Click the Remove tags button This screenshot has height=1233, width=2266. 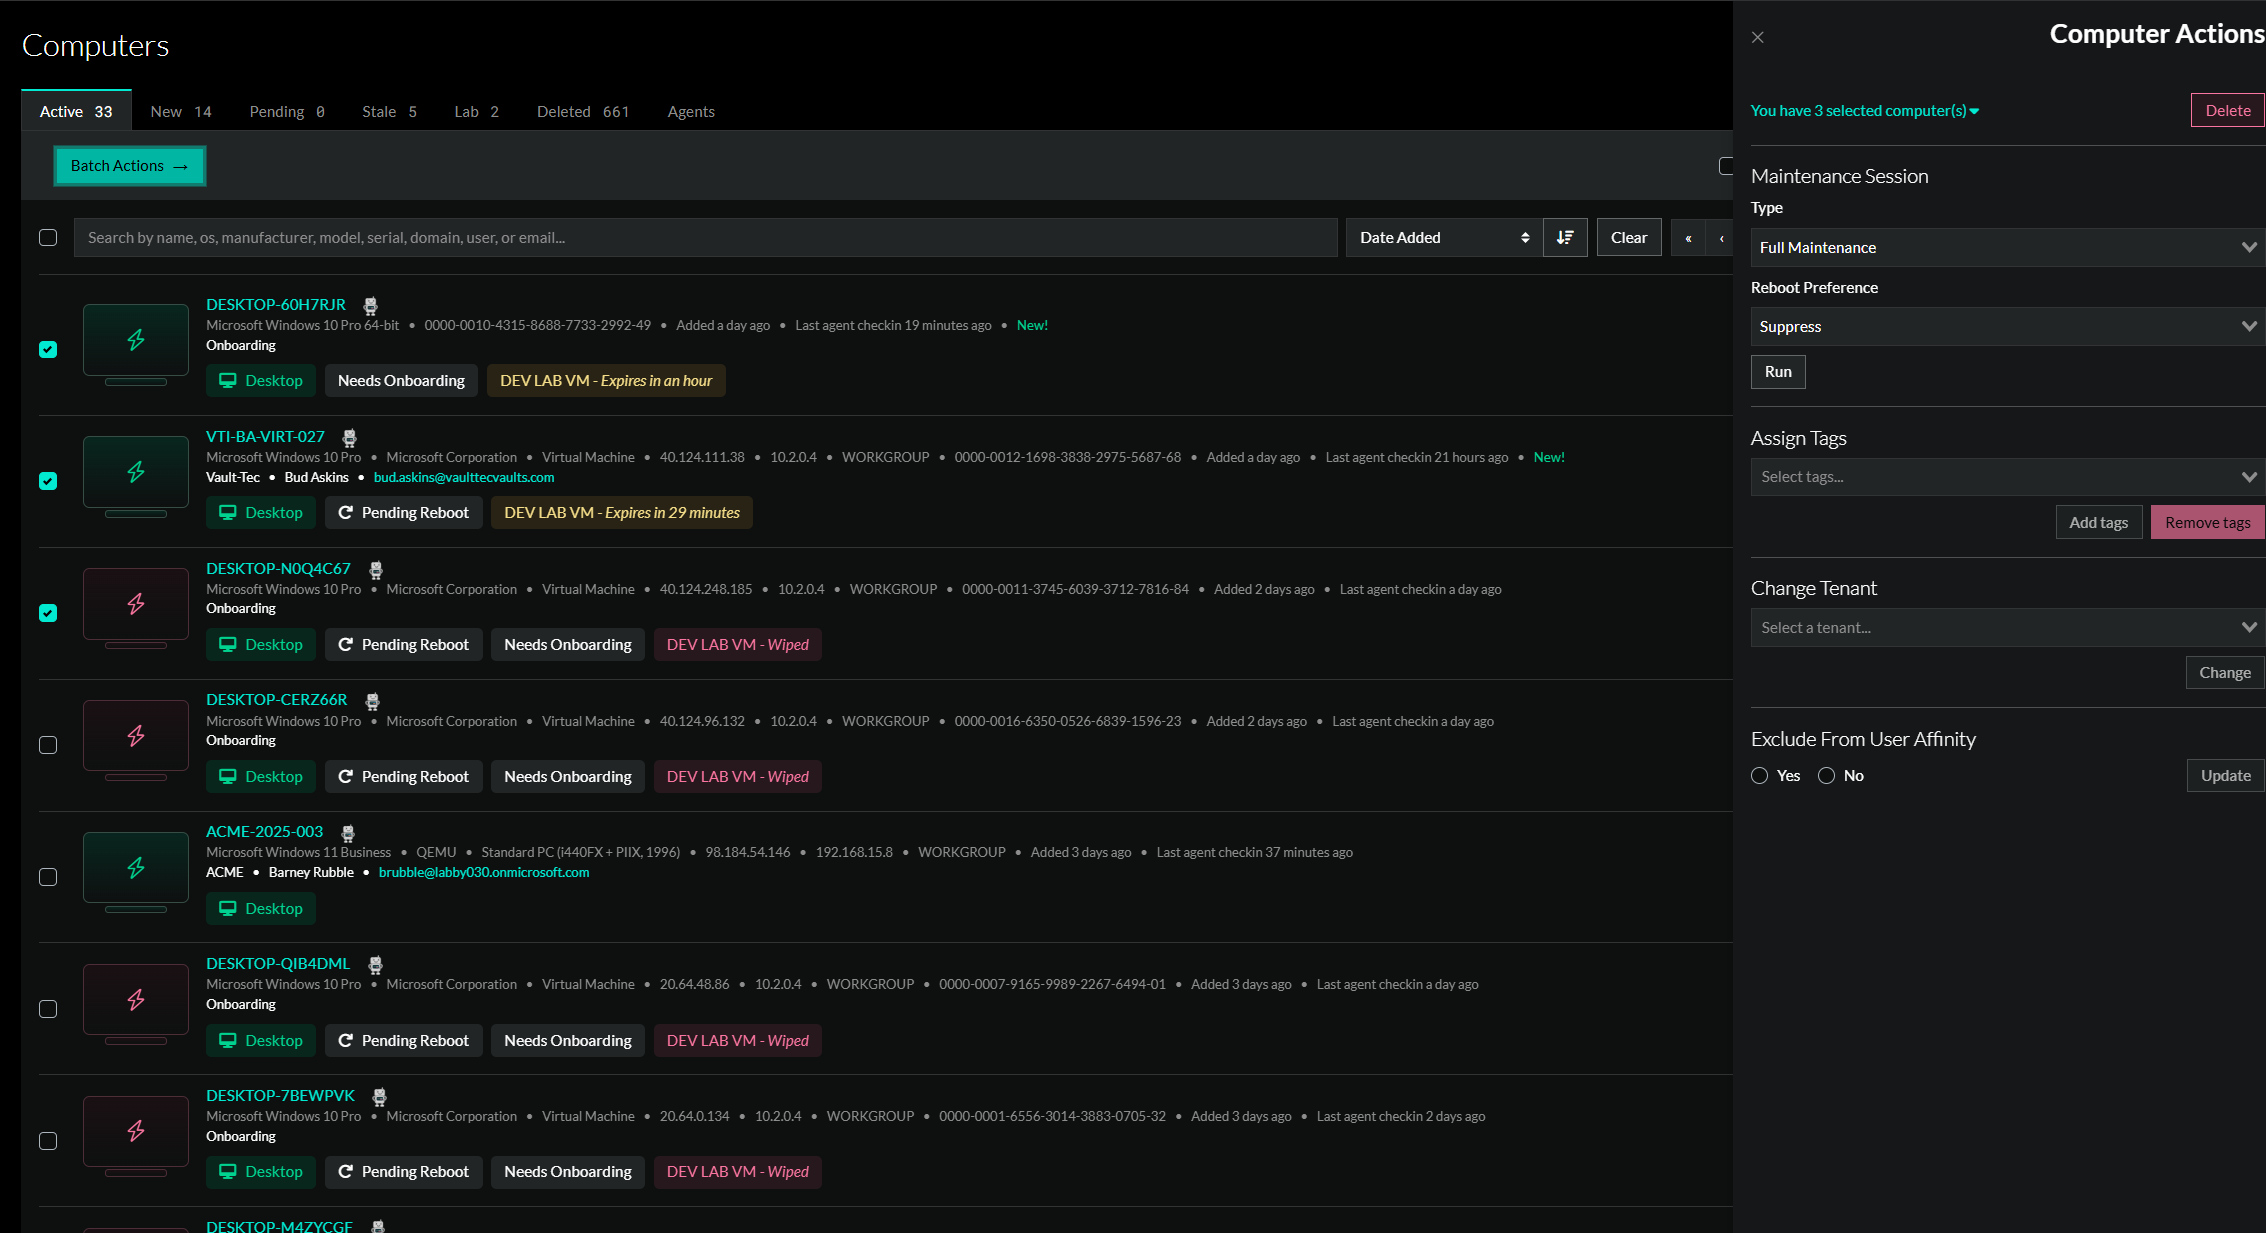[2208, 523]
